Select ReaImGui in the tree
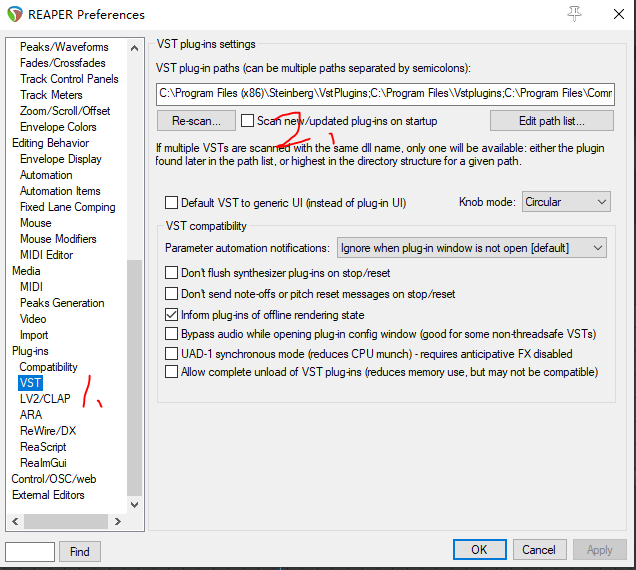This screenshot has width=636, height=570. [43, 463]
